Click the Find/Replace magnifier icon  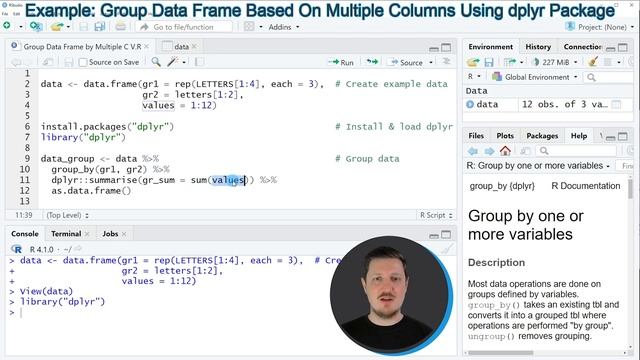tap(156, 62)
